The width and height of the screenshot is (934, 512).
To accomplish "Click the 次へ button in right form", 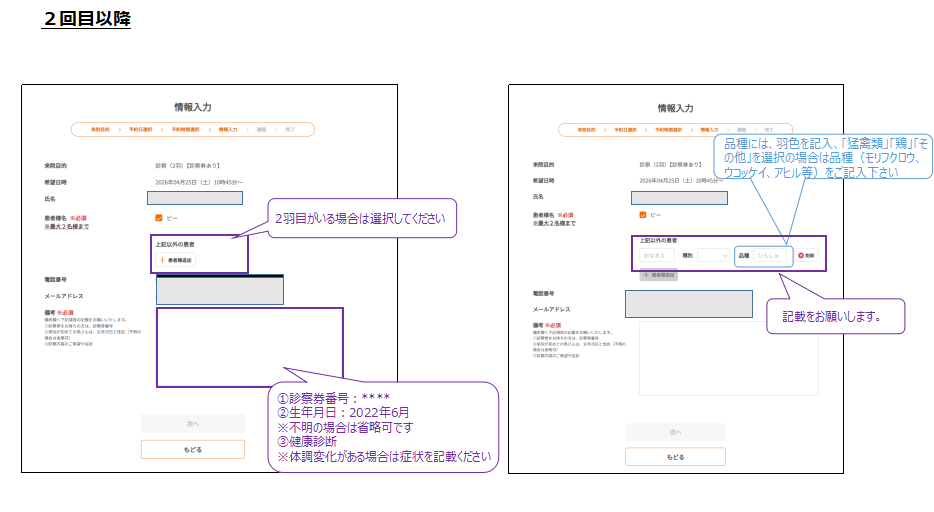I will 676,432.
